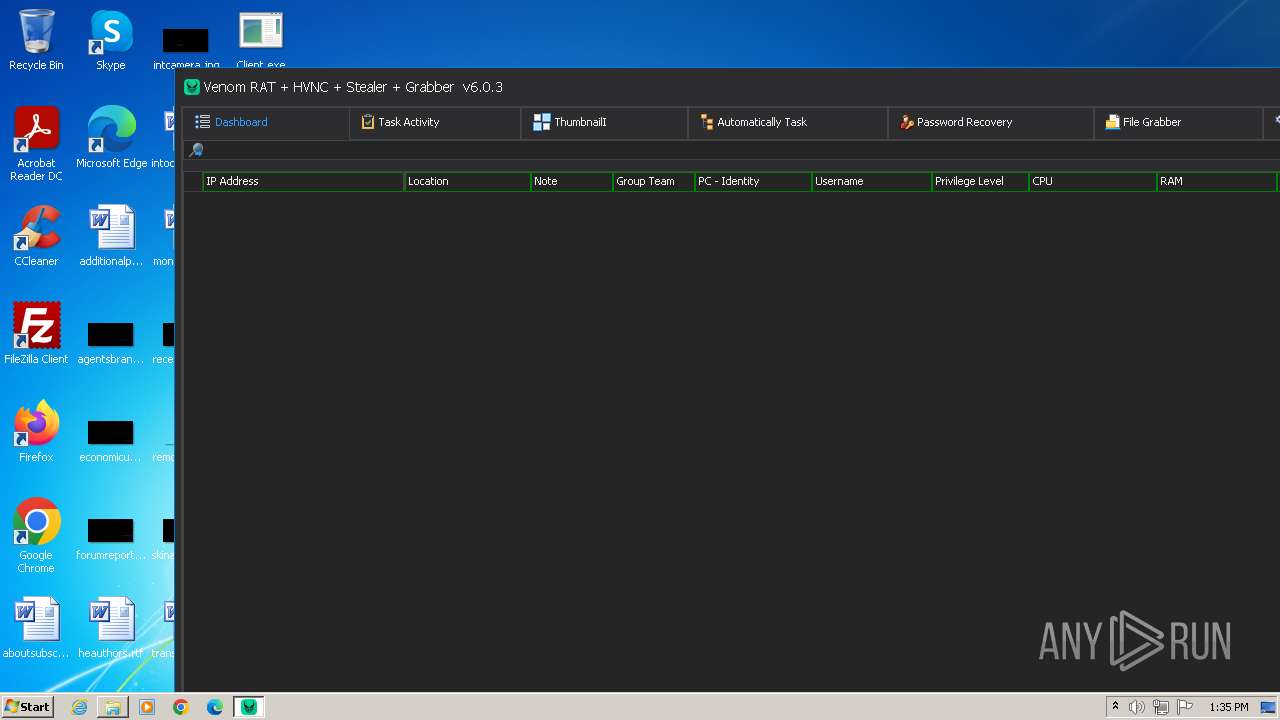Screen dimensions: 1280x720
Task: Switch to the Task Activity tab
Action: (434, 122)
